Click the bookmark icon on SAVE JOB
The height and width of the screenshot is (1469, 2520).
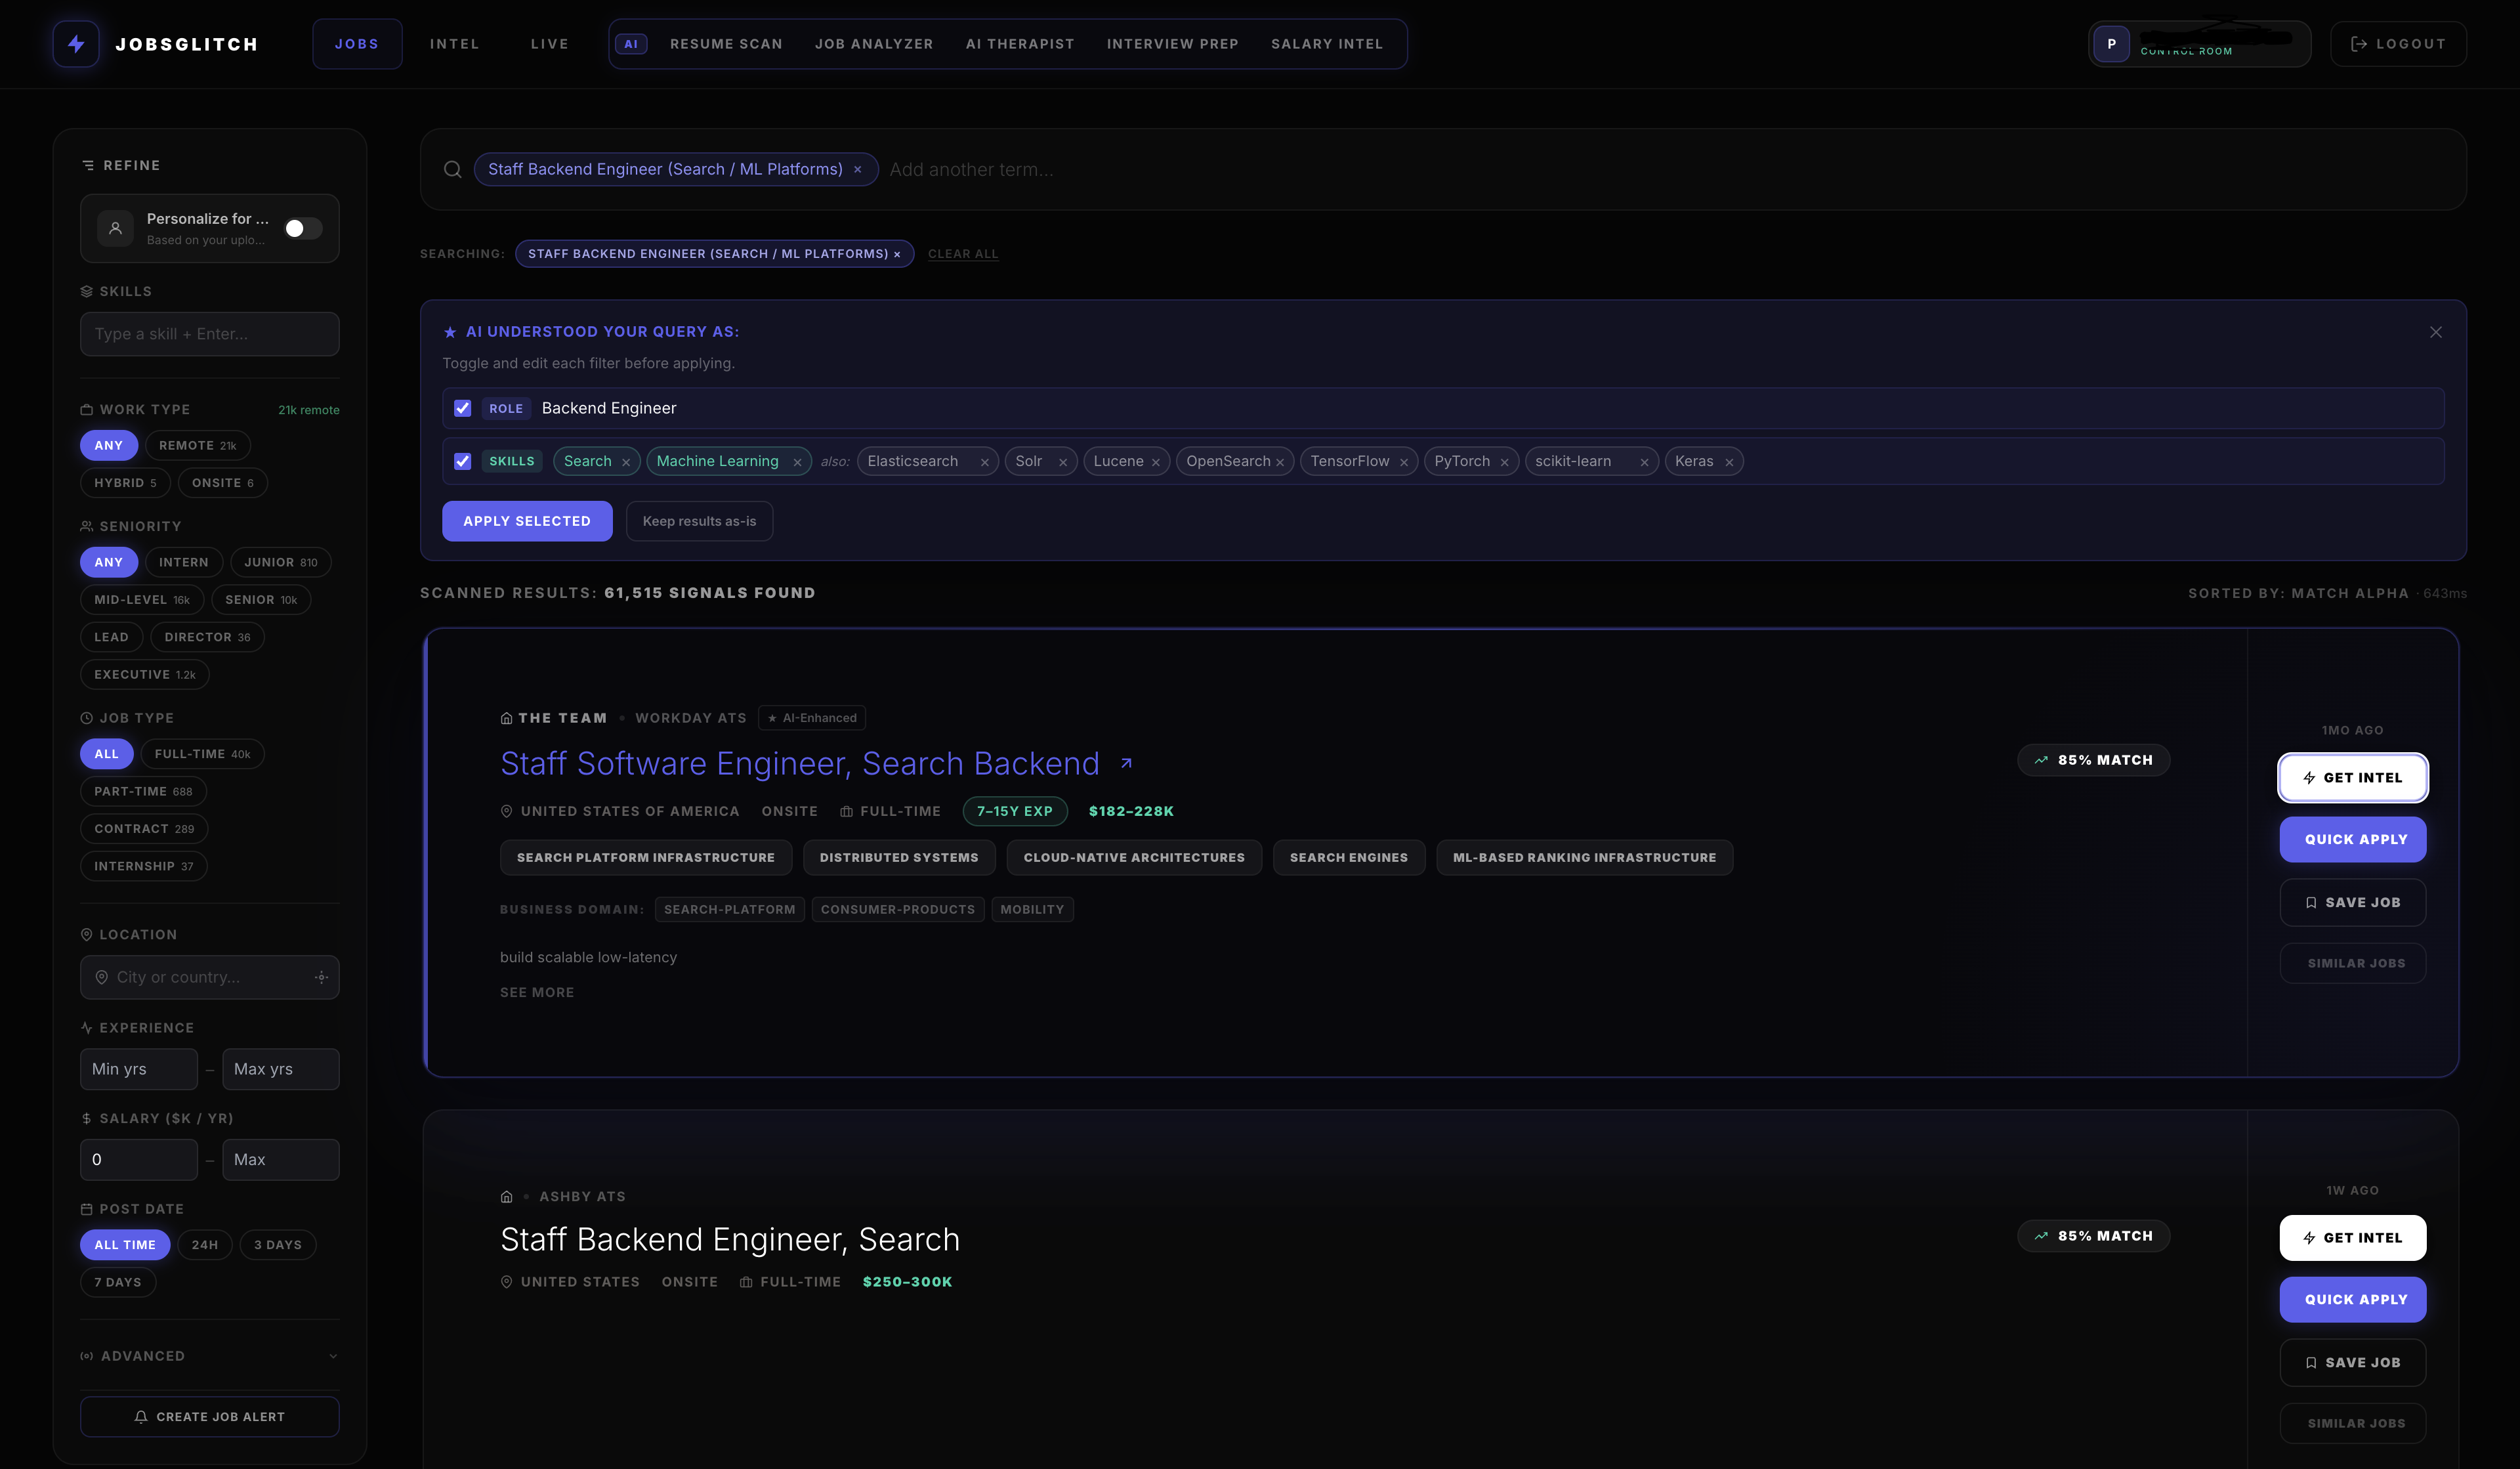point(2311,902)
